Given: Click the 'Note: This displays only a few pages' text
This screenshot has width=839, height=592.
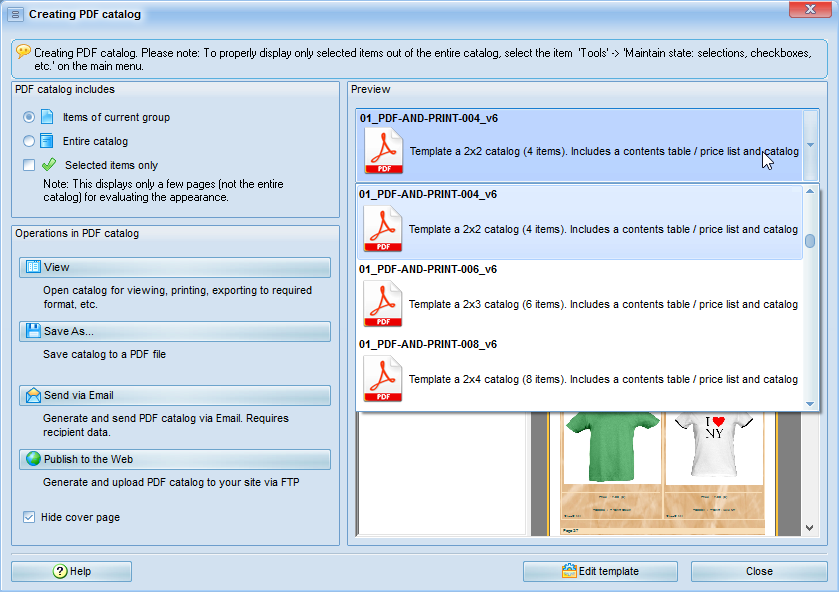Looking at the screenshot, I should 163,191.
